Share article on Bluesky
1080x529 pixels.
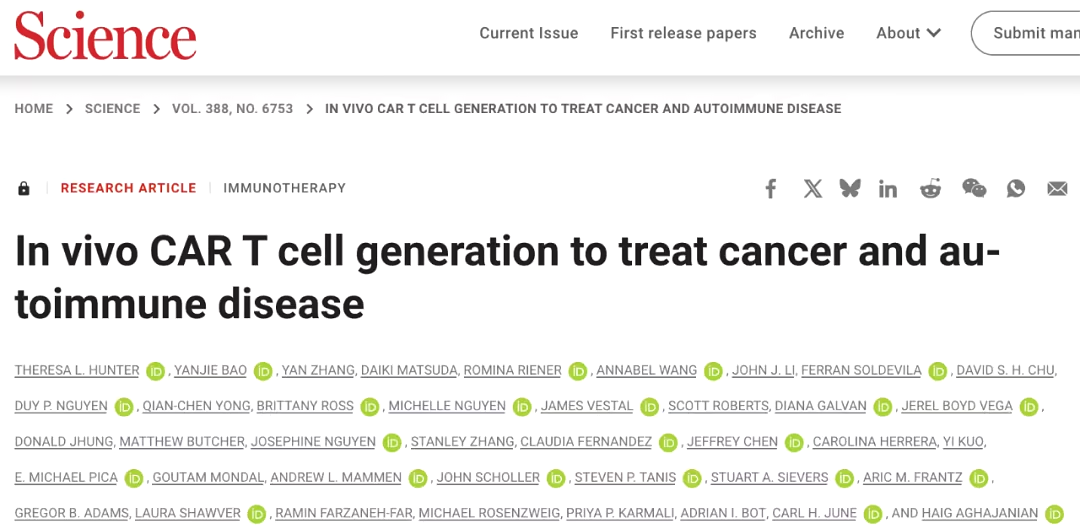click(x=850, y=188)
